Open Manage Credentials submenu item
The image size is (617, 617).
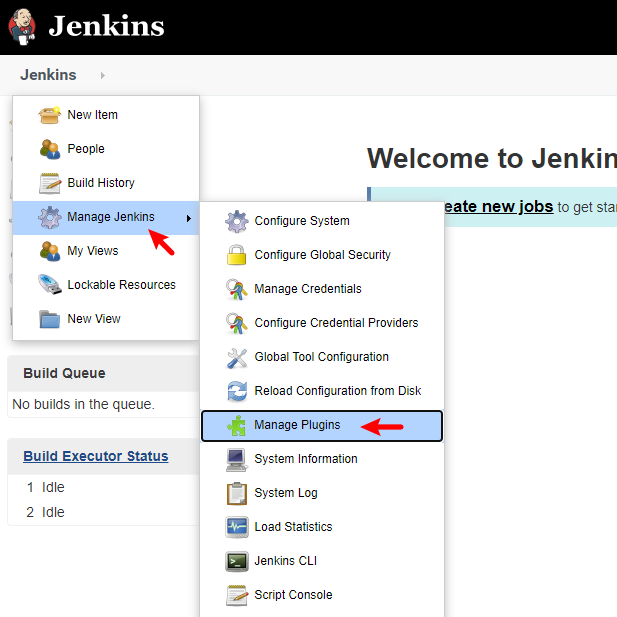click(322, 289)
